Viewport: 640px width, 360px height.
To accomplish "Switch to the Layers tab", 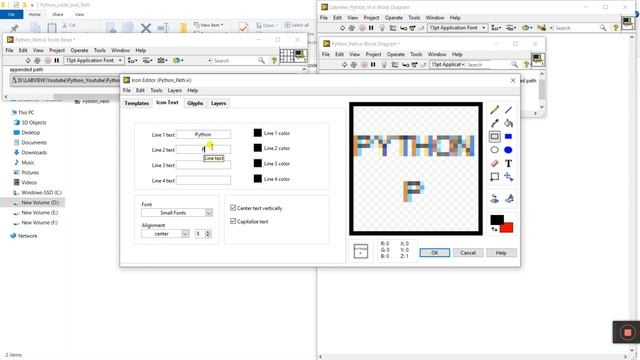I will tap(218, 103).
